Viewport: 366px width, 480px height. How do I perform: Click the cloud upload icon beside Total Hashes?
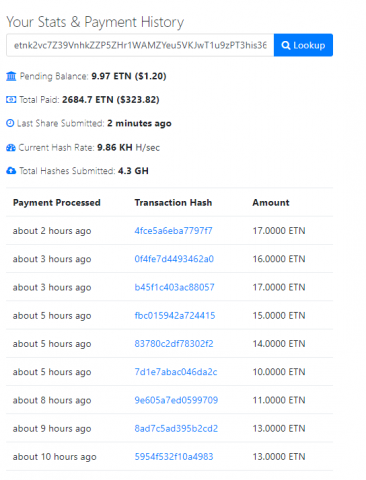pos(11,171)
